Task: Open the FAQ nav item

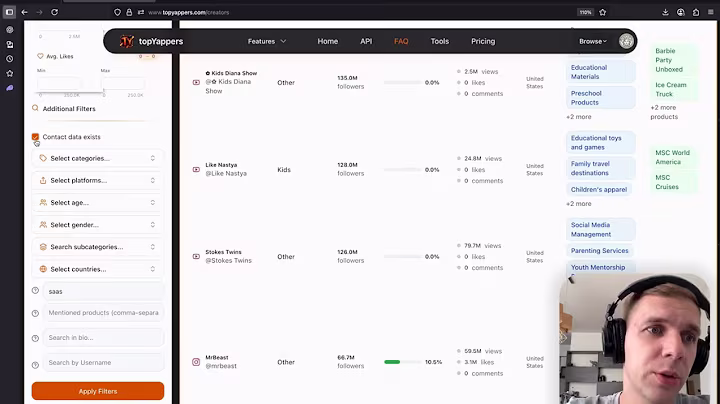Action: tap(401, 41)
